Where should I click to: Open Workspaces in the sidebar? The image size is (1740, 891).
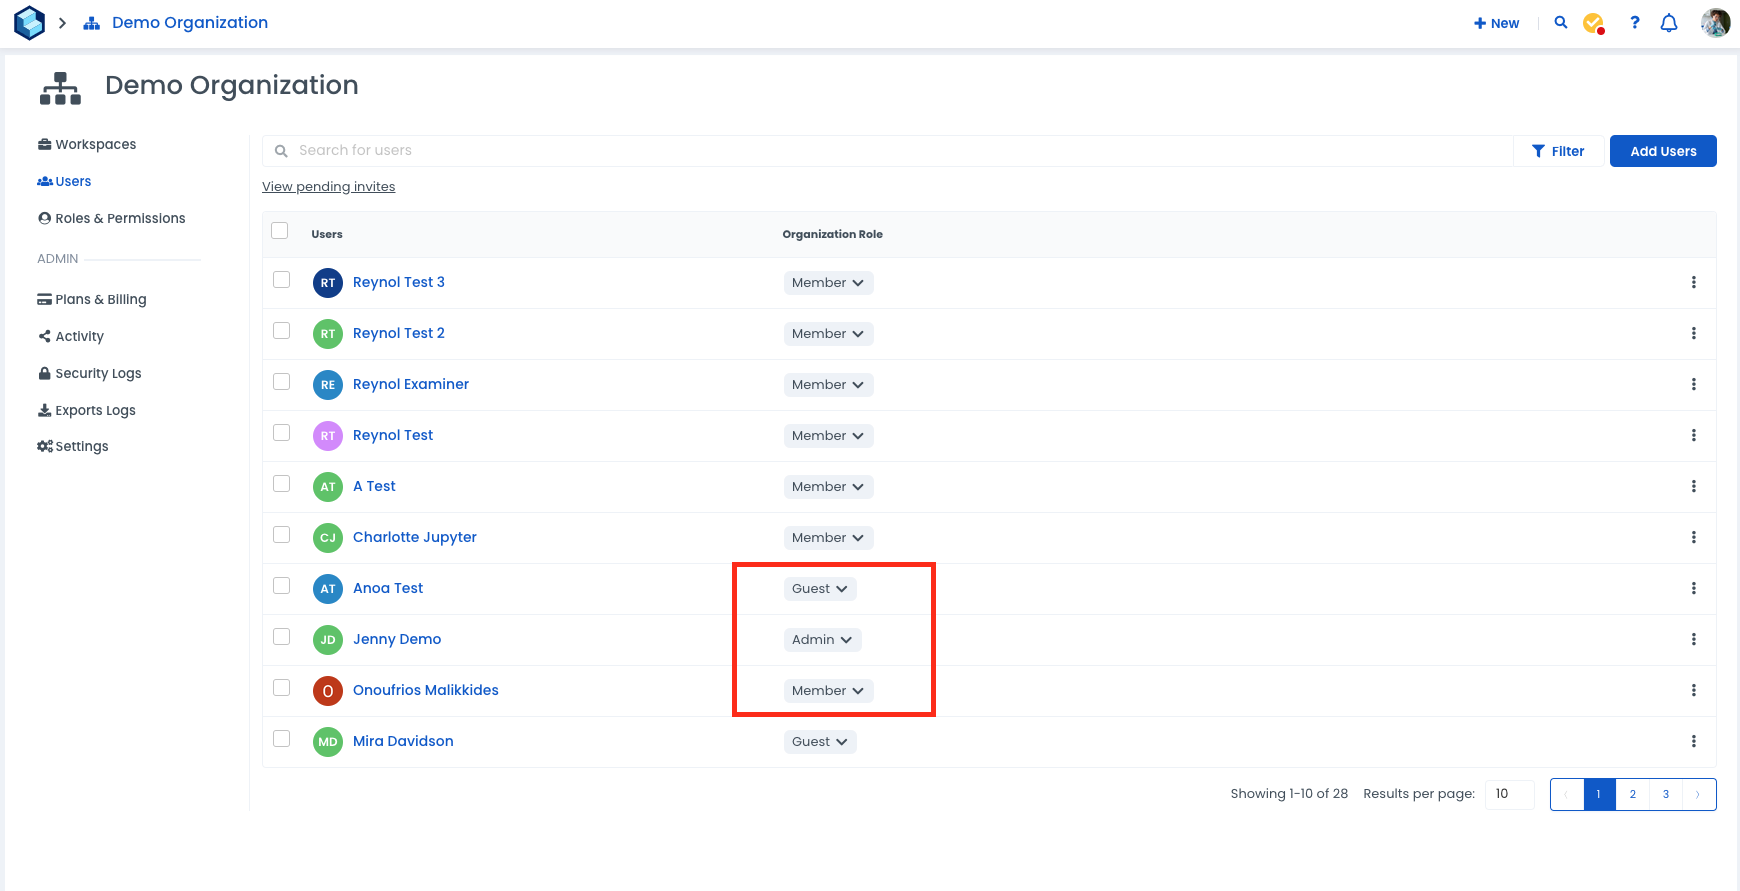(x=87, y=145)
